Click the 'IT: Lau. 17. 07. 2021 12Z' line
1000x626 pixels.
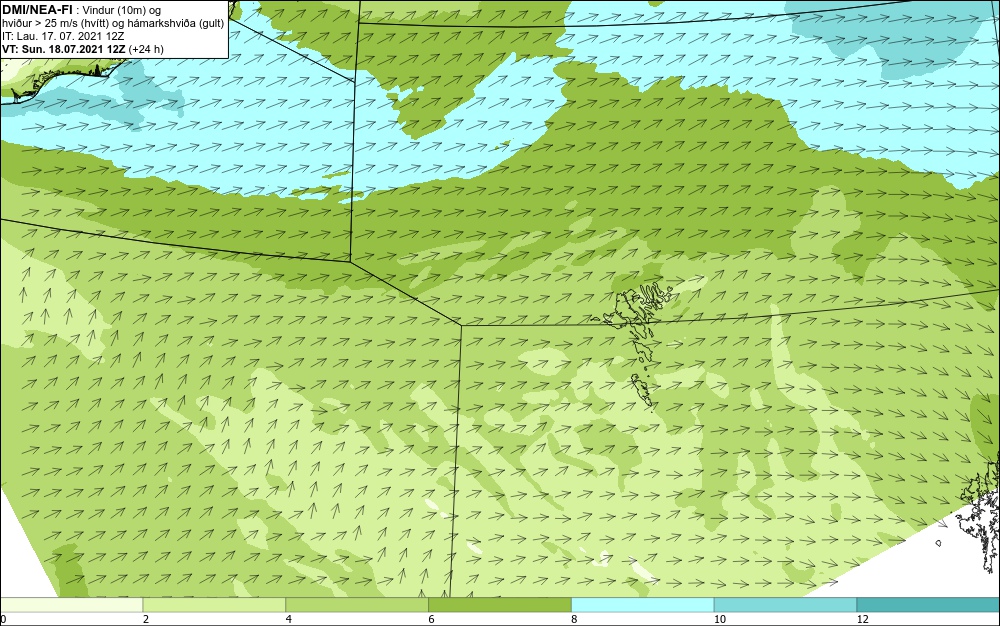click(x=63, y=36)
